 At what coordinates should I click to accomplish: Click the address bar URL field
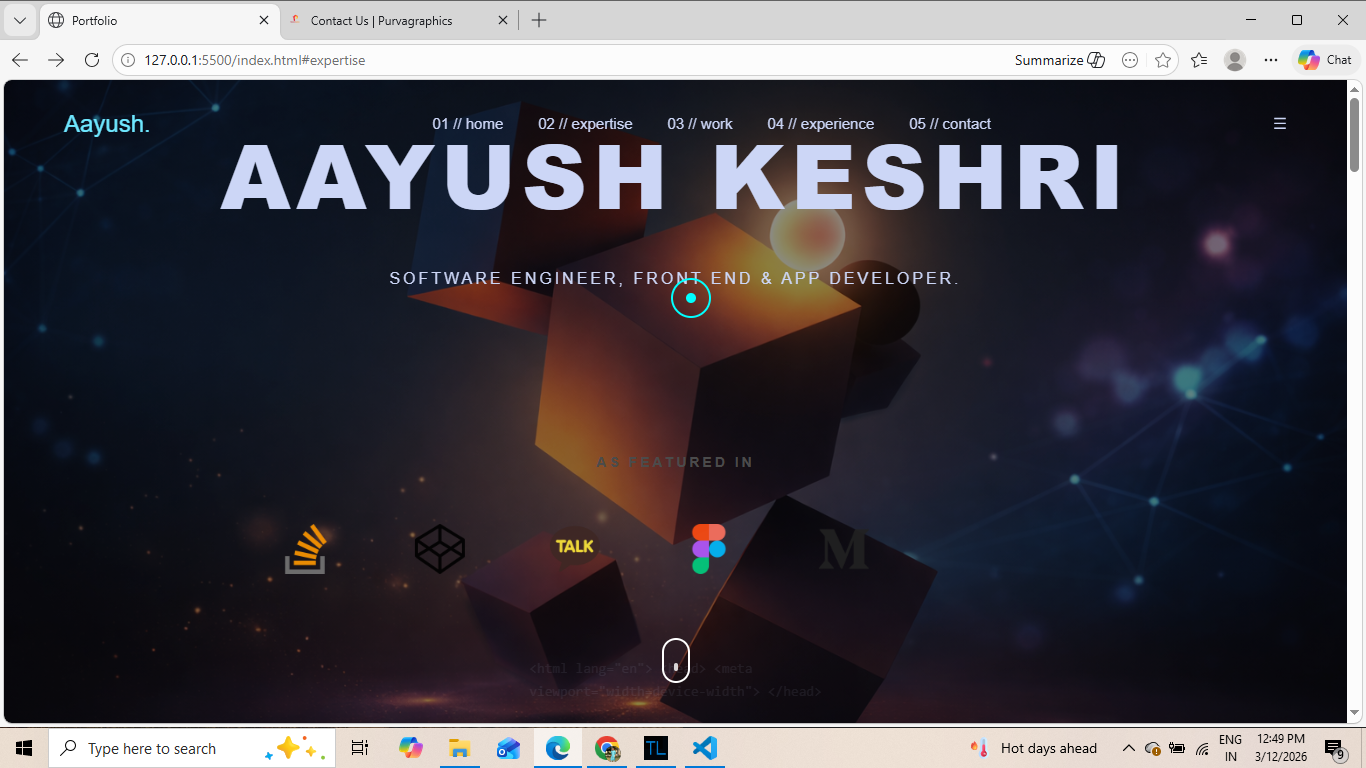tap(560, 60)
